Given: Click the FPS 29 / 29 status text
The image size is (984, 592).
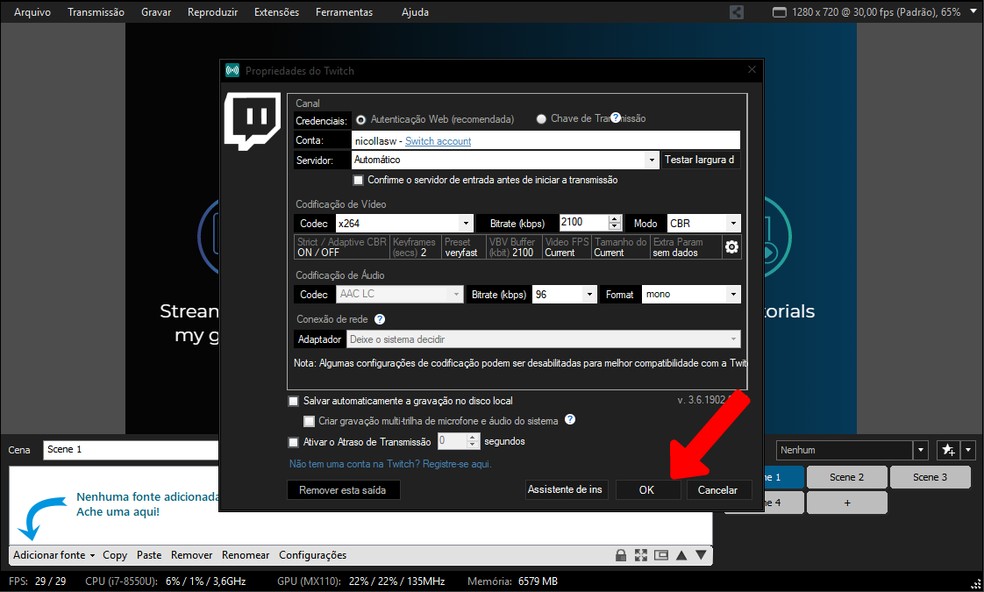Looking at the screenshot, I should (x=37, y=581).
